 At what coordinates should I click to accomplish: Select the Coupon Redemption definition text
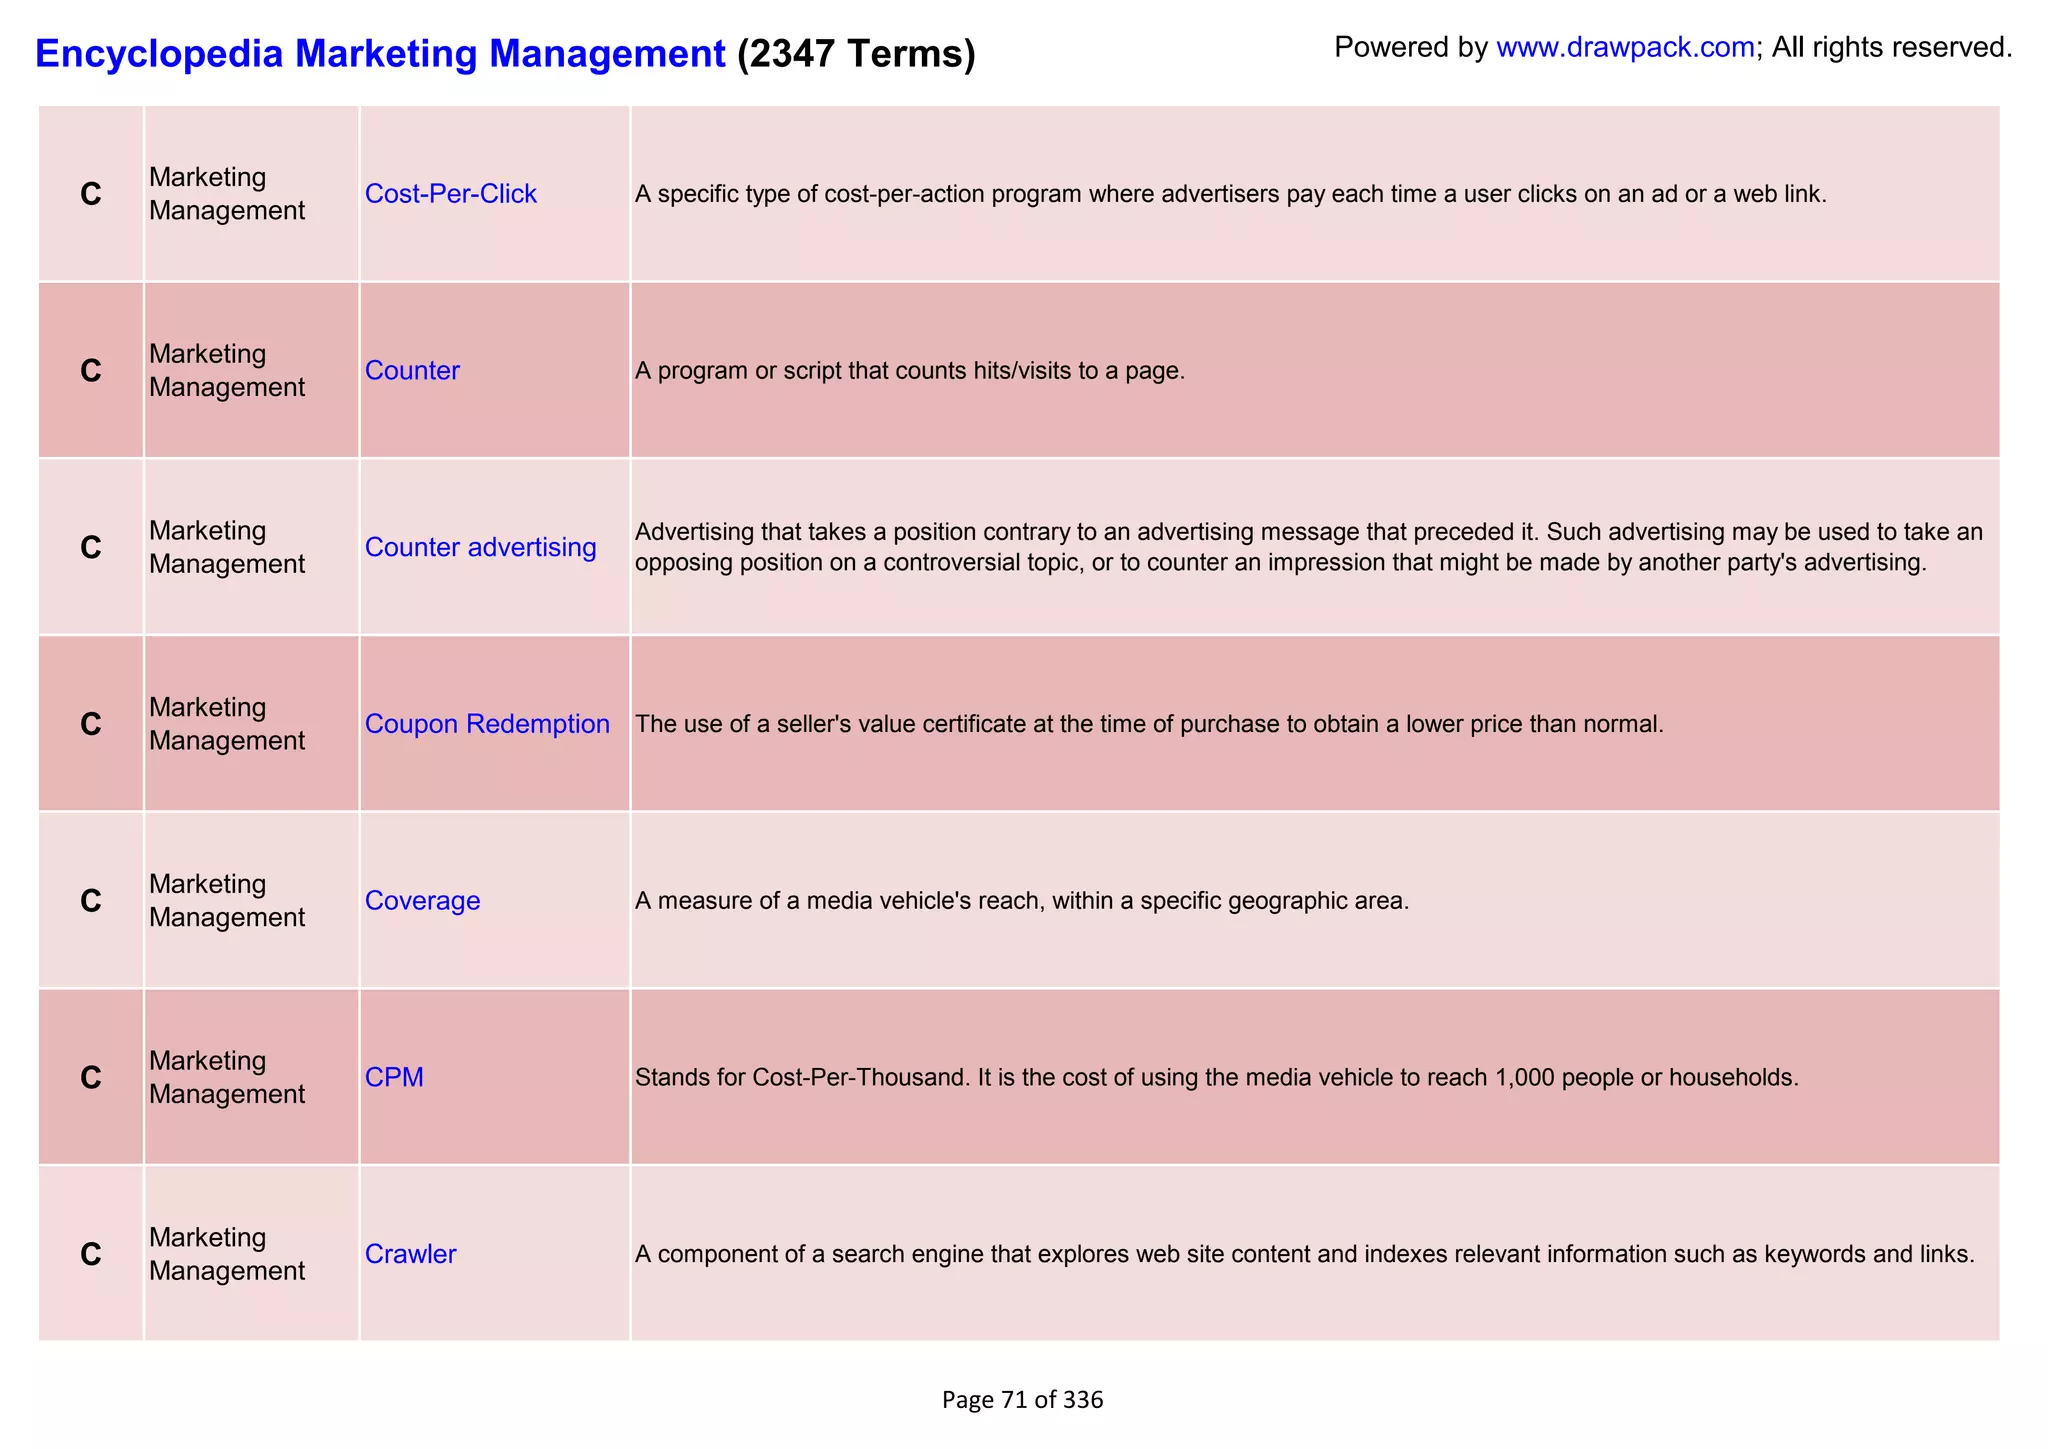click(1149, 724)
